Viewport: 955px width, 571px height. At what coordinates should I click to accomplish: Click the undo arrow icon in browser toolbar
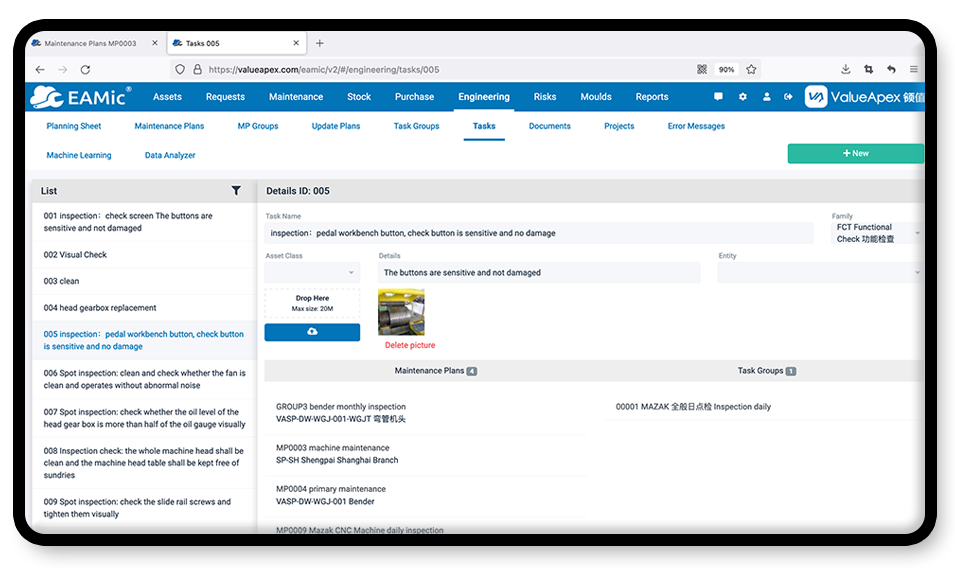(891, 69)
